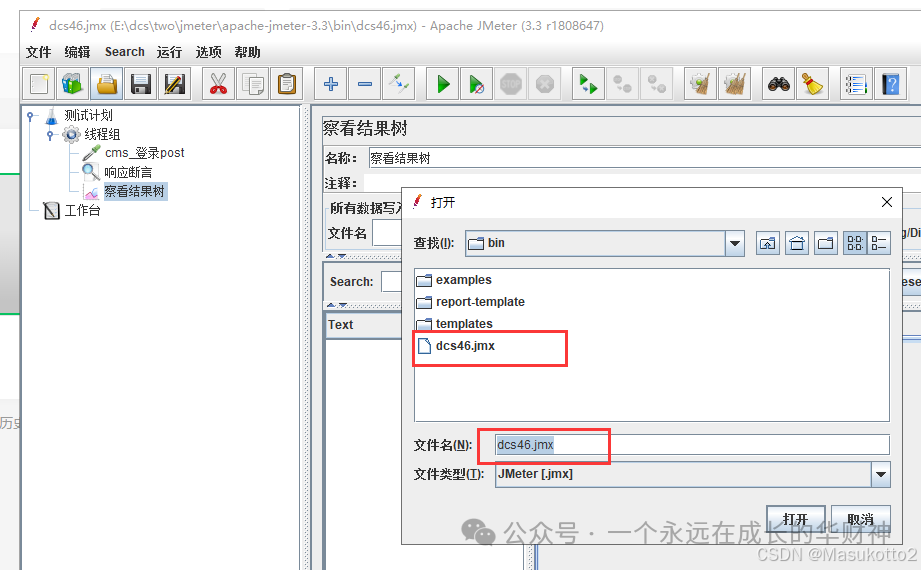
Task: Start the test with green play icon
Action: [443, 84]
